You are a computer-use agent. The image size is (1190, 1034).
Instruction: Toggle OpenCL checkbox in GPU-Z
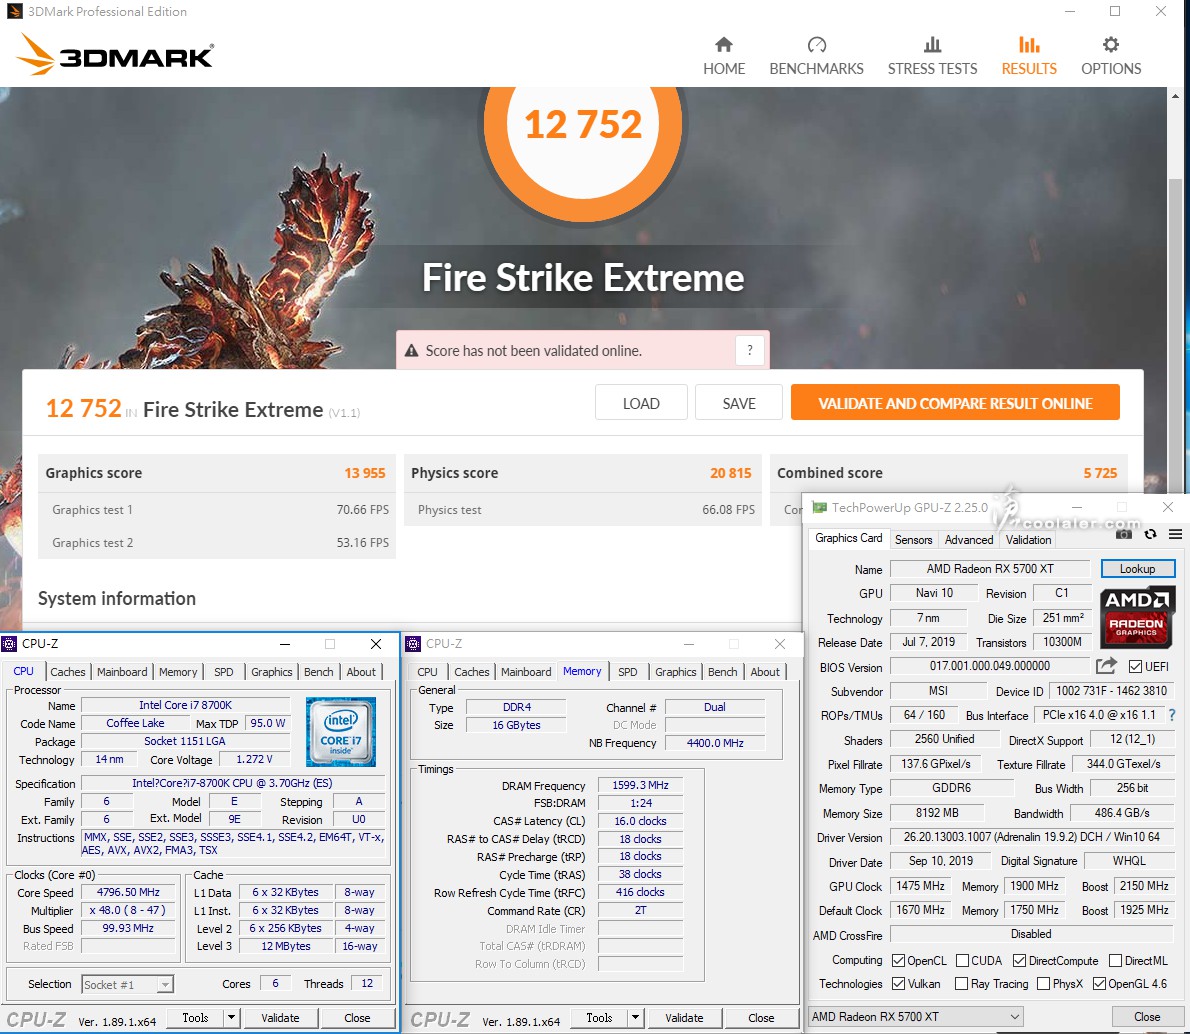898,960
